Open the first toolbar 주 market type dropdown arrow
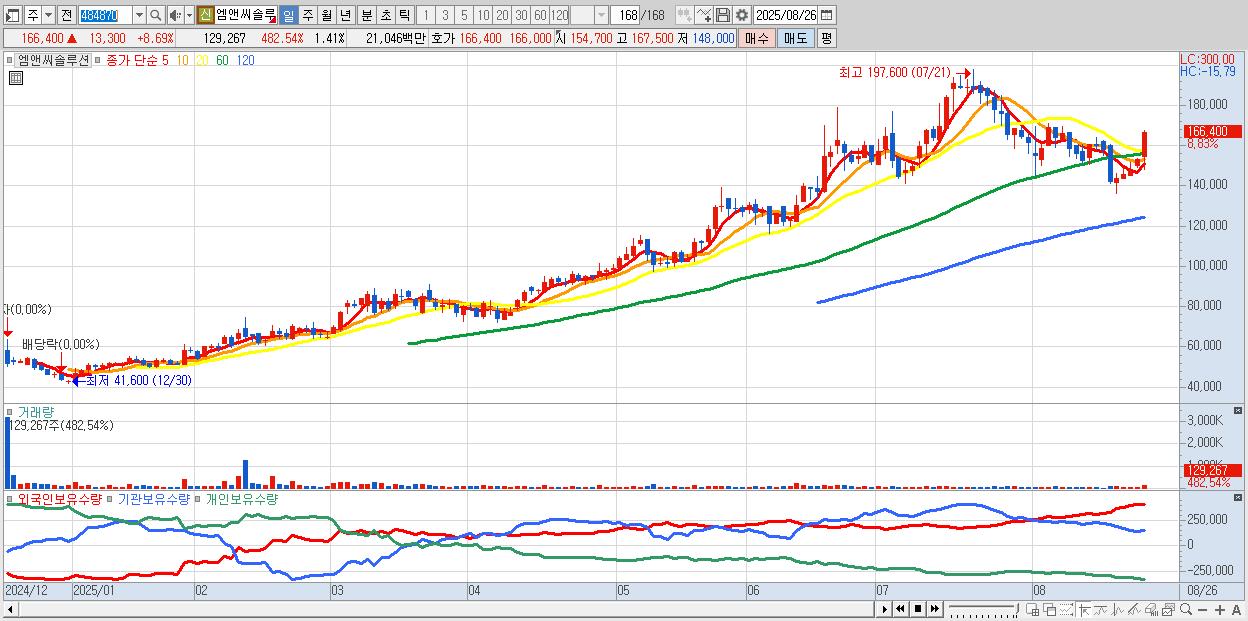 tap(48, 15)
